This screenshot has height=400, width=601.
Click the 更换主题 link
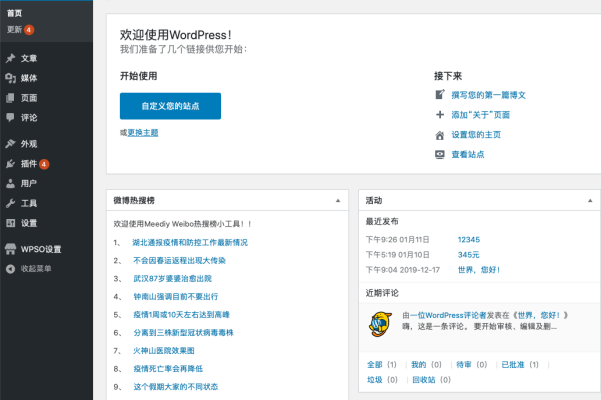(x=143, y=133)
